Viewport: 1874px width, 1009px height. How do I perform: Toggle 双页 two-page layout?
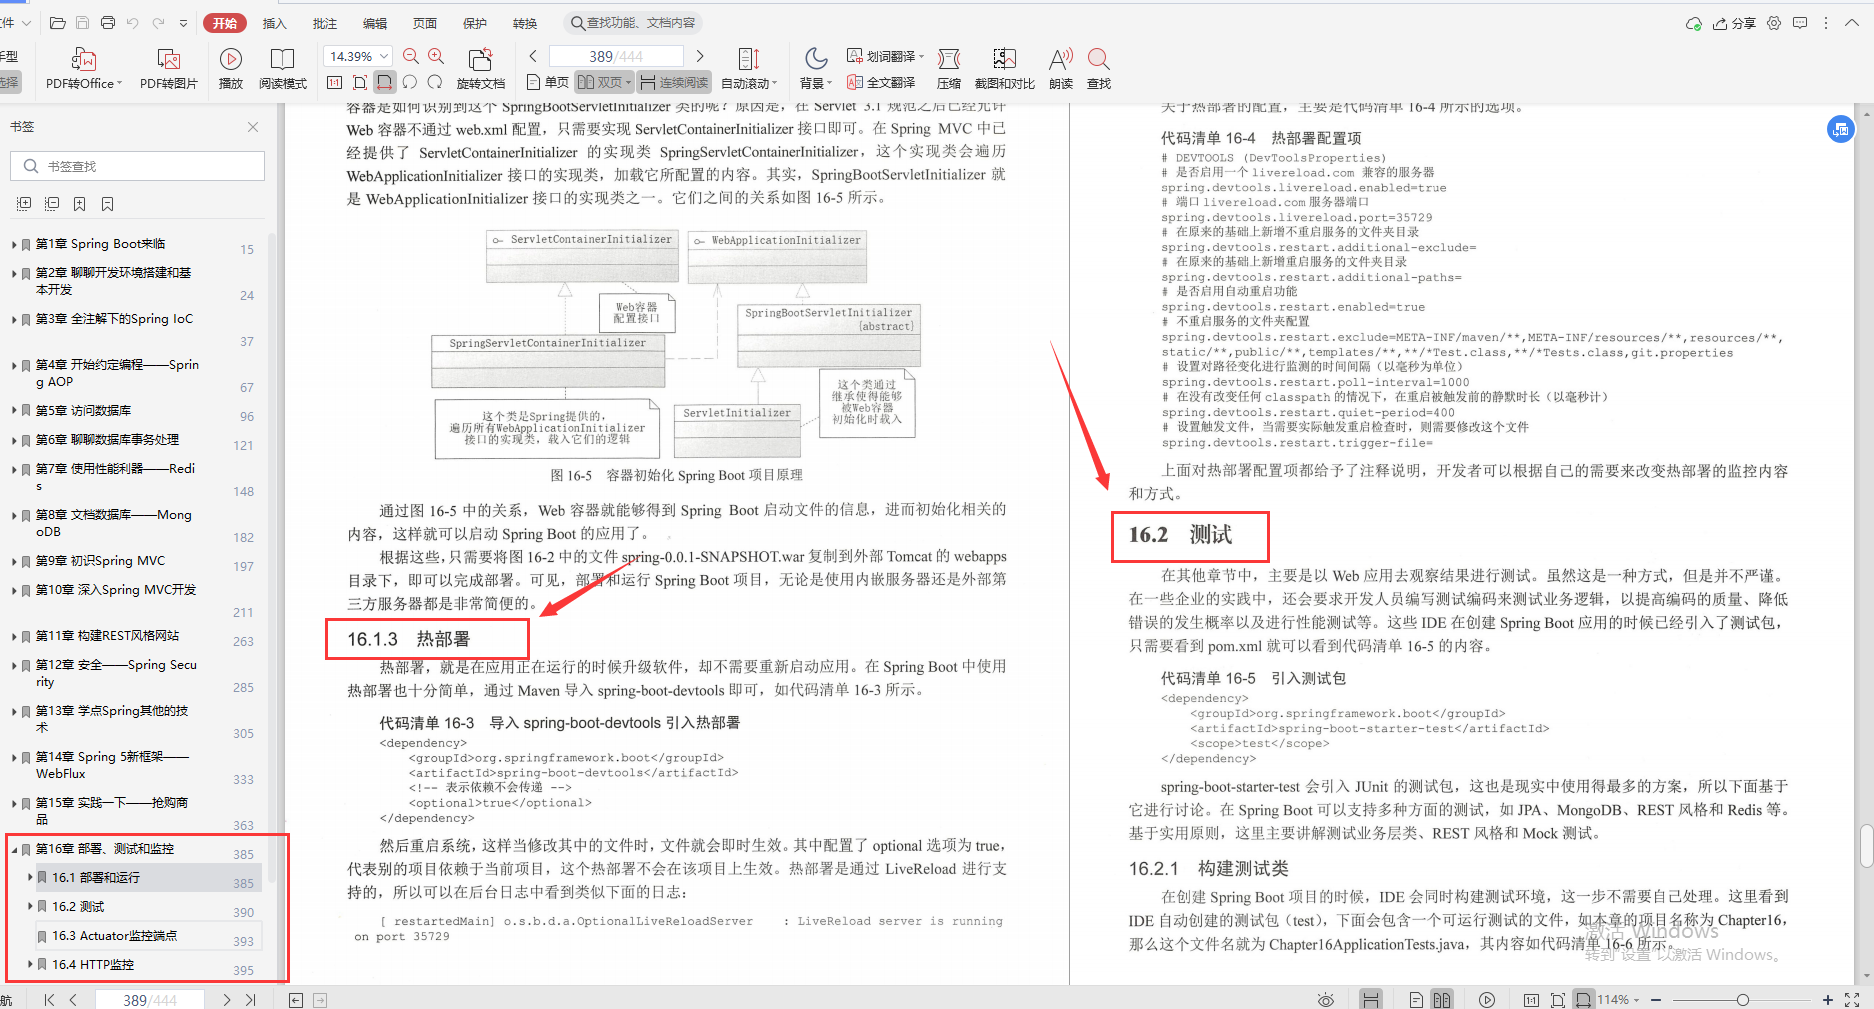pyautogui.click(x=604, y=82)
